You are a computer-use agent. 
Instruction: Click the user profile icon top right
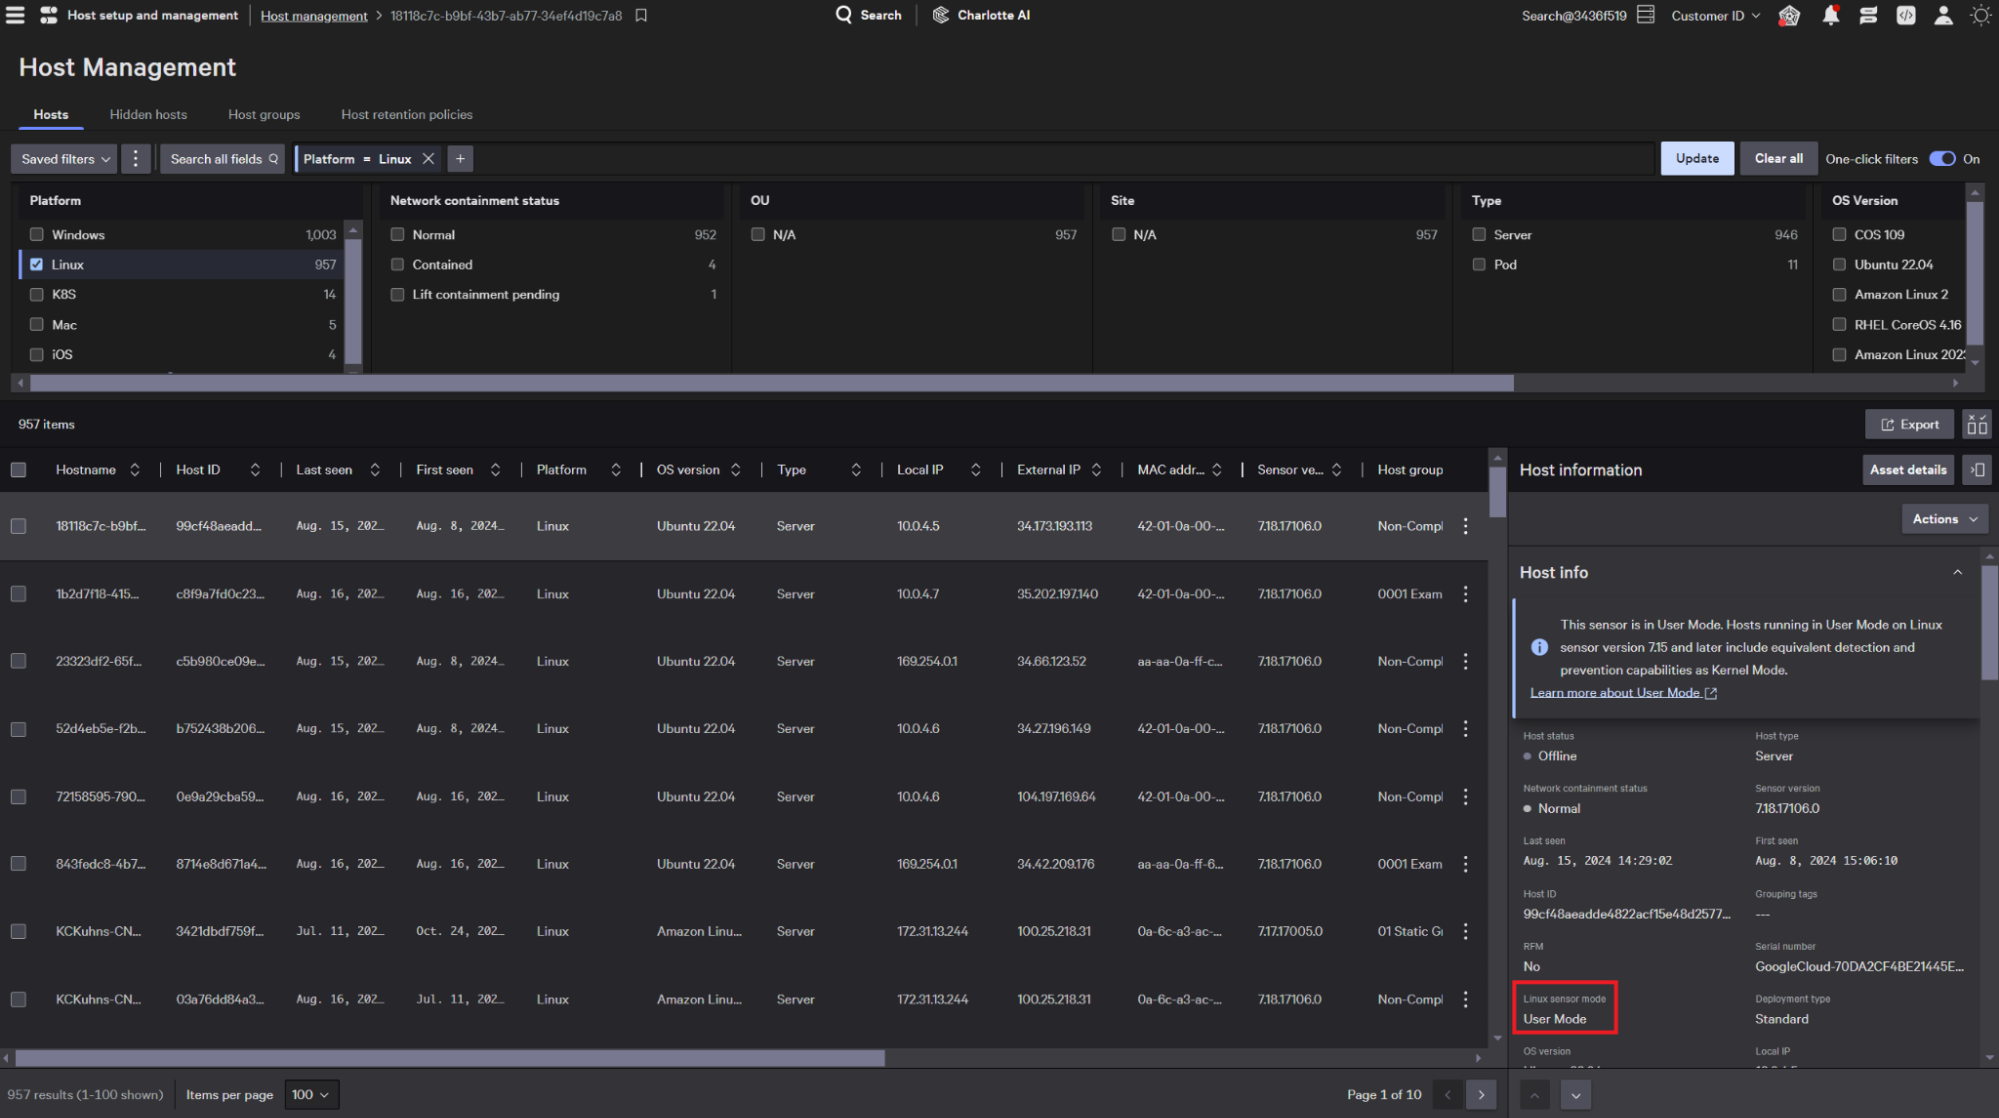point(1941,15)
